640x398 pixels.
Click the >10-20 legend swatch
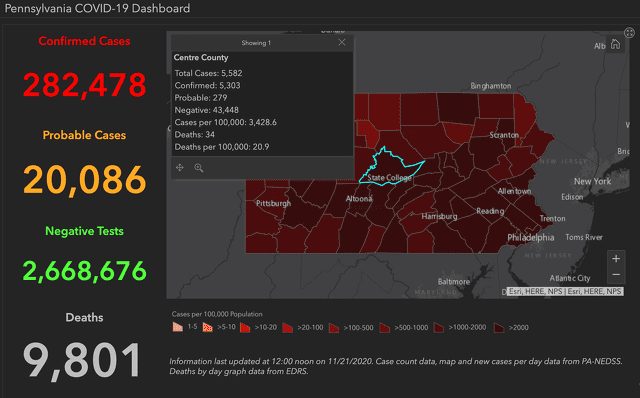click(245, 327)
